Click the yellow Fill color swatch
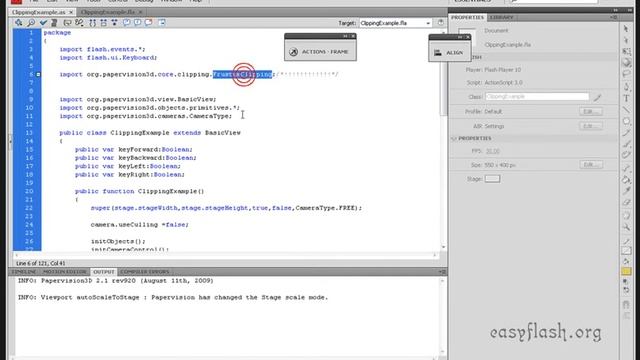Viewport: 640px width, 360px height. coord(626,271)
